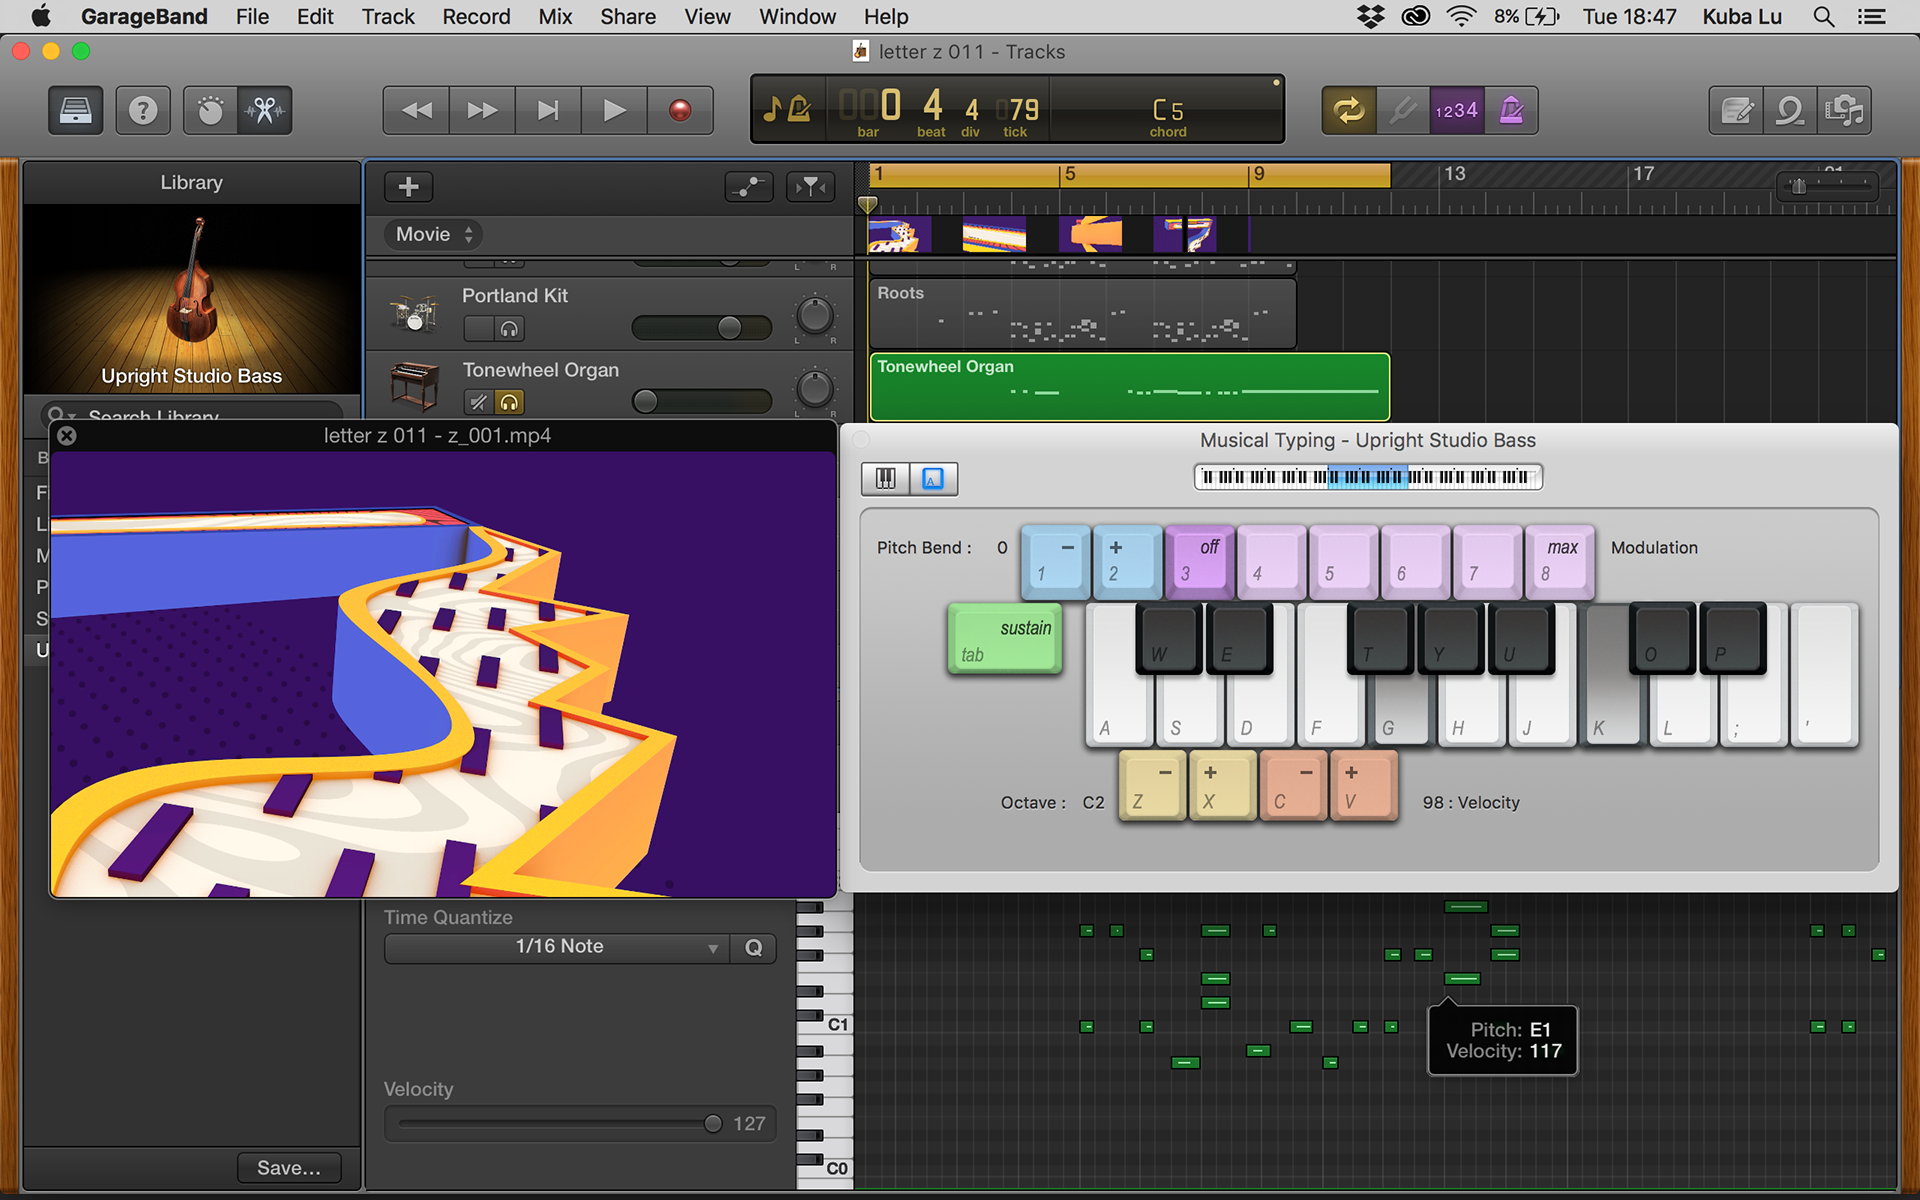This screenshot has height=1200, width=1920.
Task: Select the Roots drum region
Action: [1083, 314]
